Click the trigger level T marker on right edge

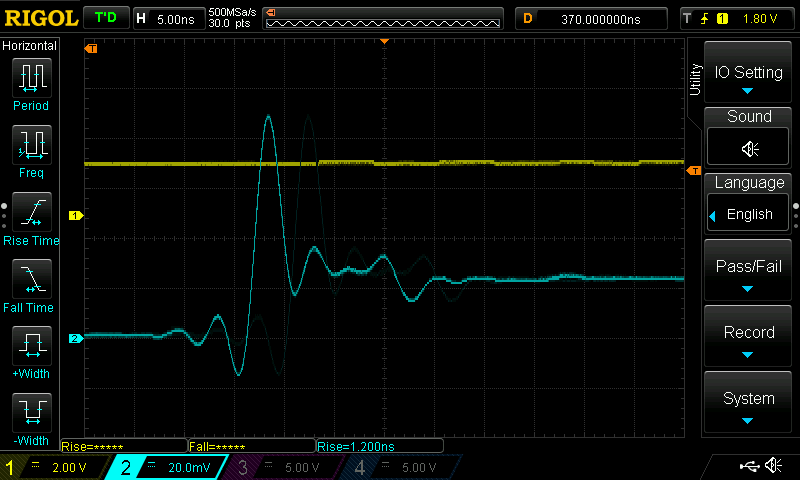pos(694,170)
